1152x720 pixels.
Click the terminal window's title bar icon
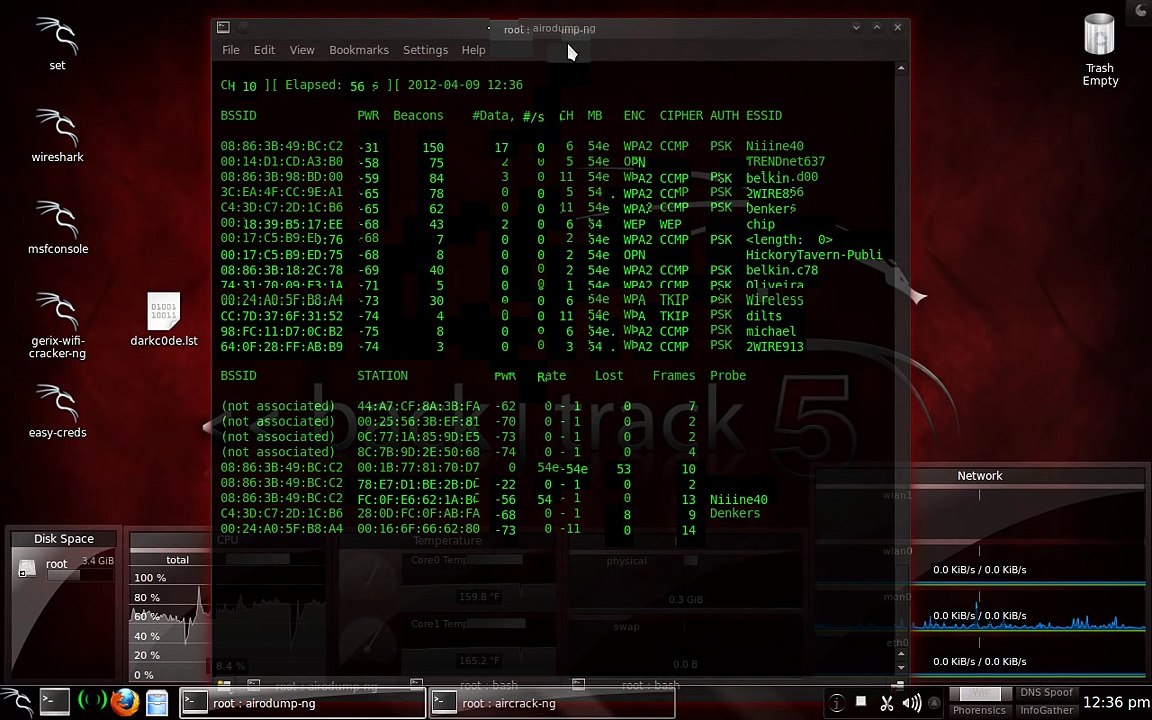coord(223,27)
